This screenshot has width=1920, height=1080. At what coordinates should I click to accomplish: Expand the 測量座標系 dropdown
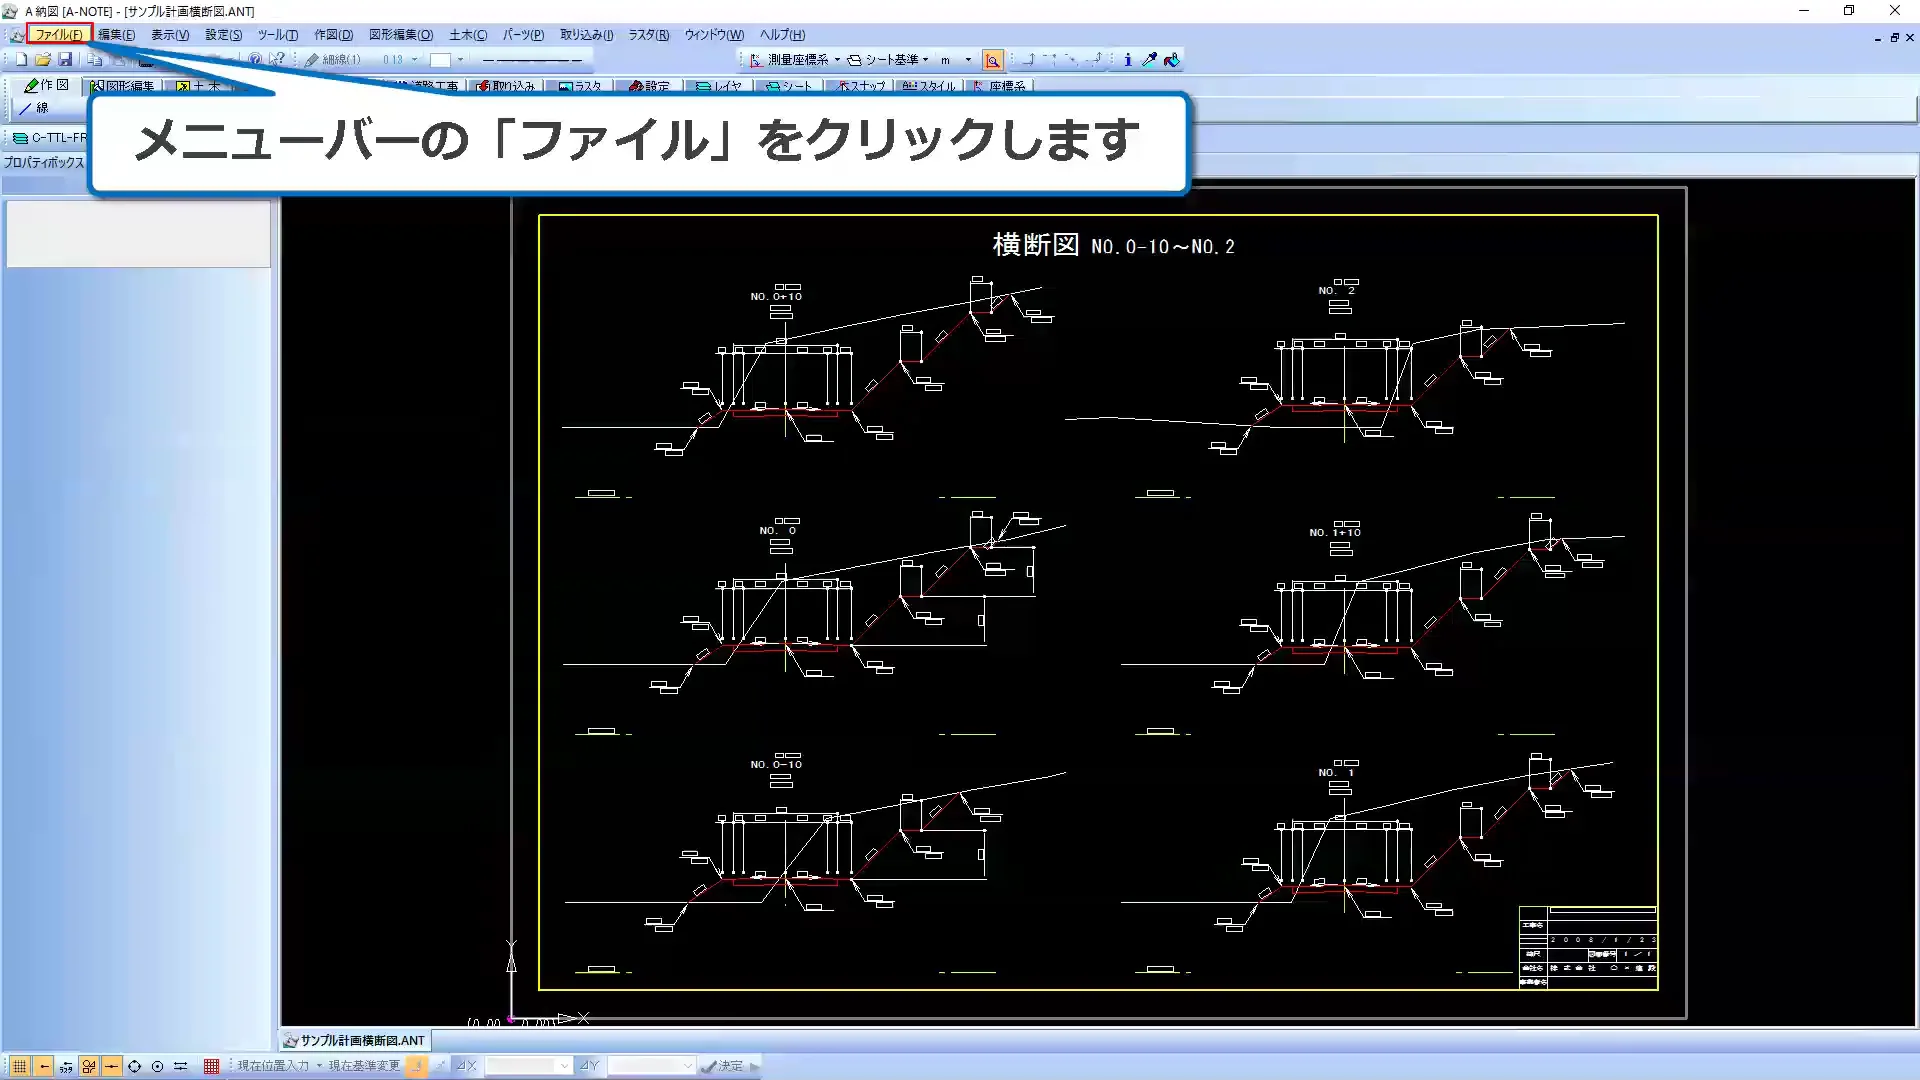click(x=837, y=60)
